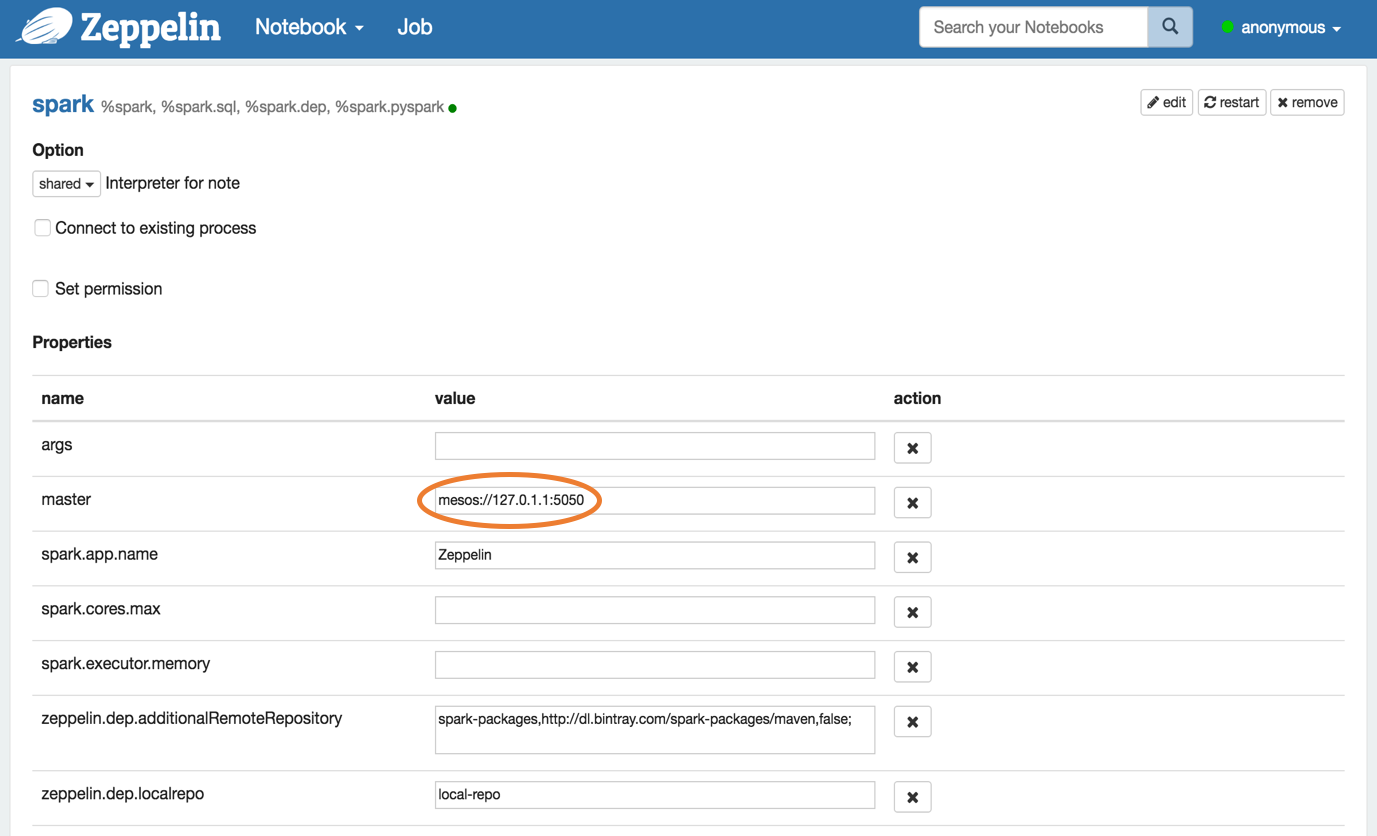Click the Zeppelin logo in header

[119, 27]
